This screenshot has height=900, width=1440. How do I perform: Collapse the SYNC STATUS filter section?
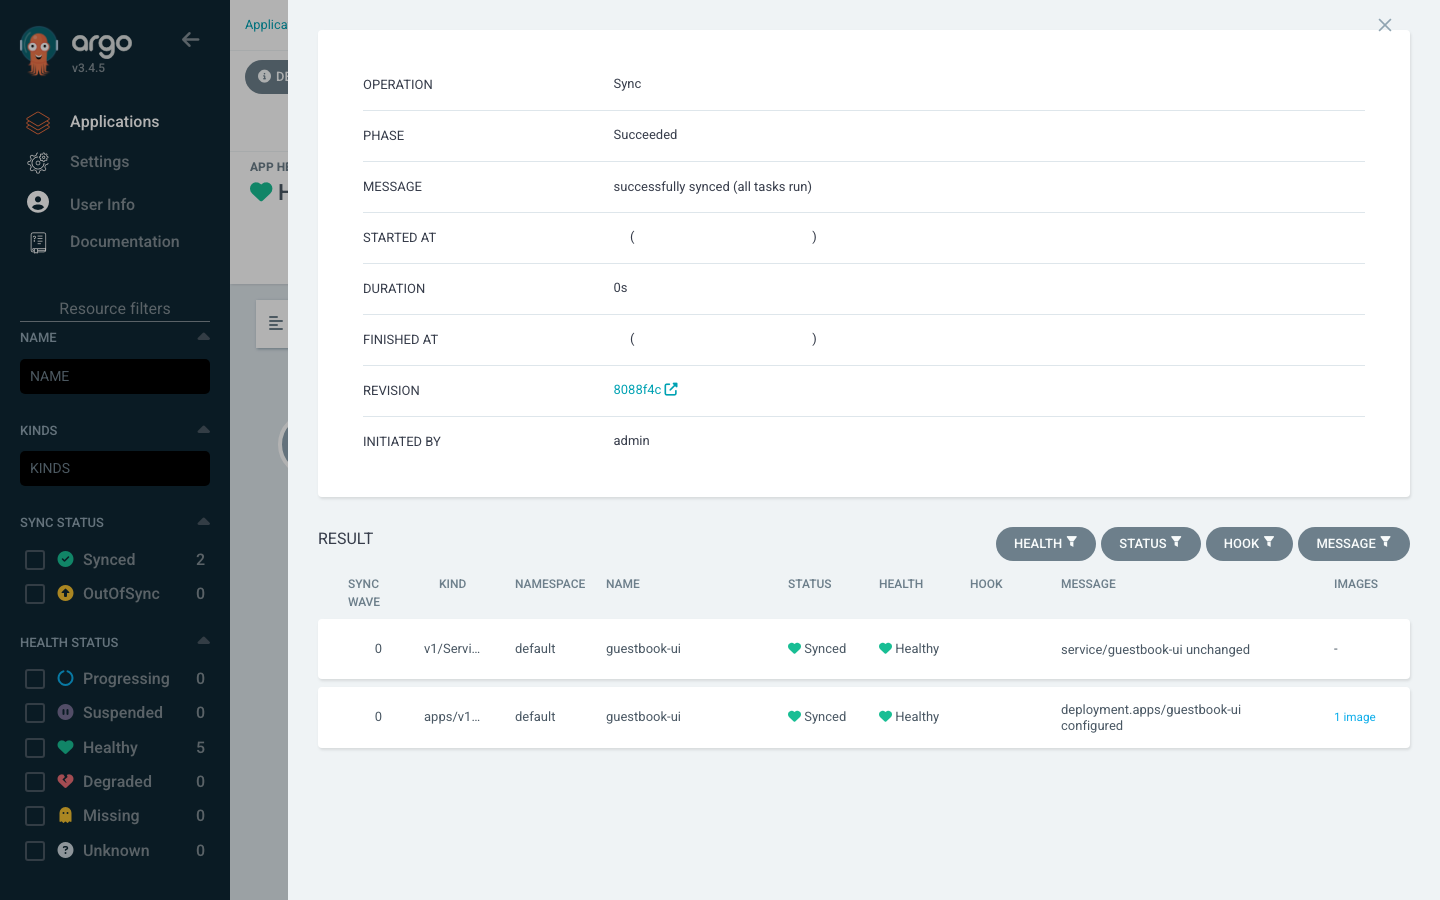pyautogui.click(x=204, y=522)
